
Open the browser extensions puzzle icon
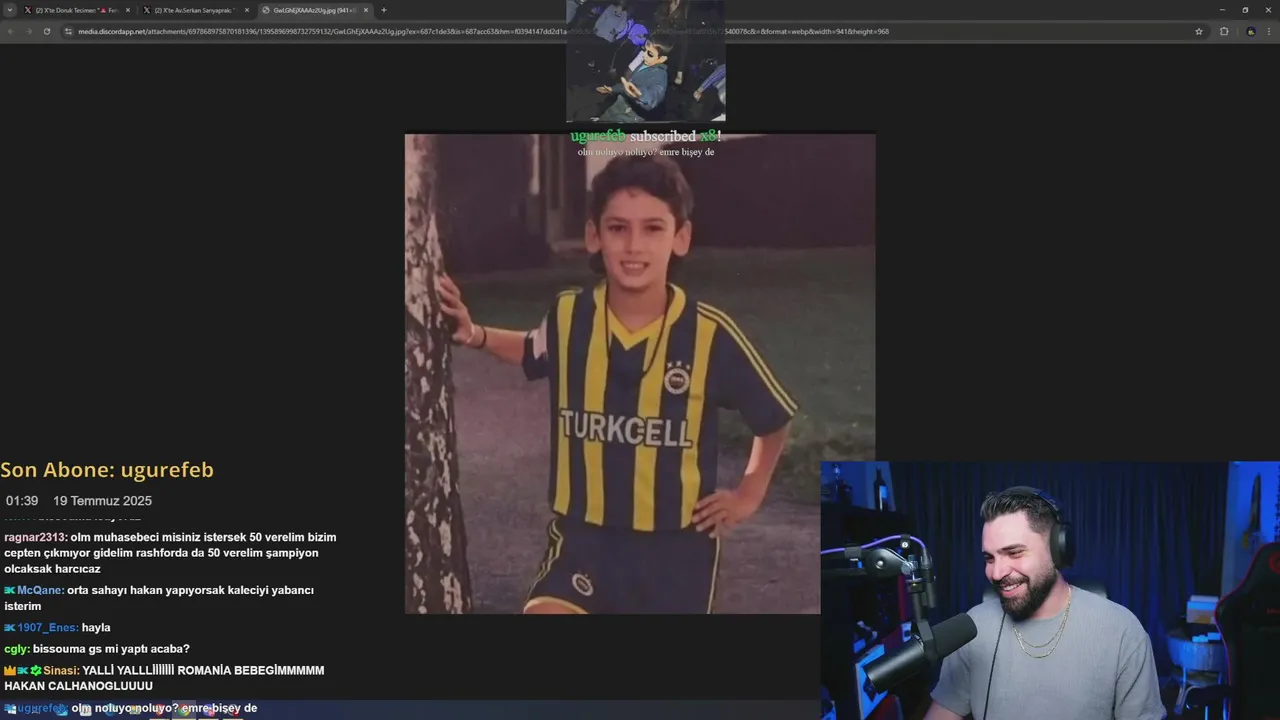[1224, 31]
